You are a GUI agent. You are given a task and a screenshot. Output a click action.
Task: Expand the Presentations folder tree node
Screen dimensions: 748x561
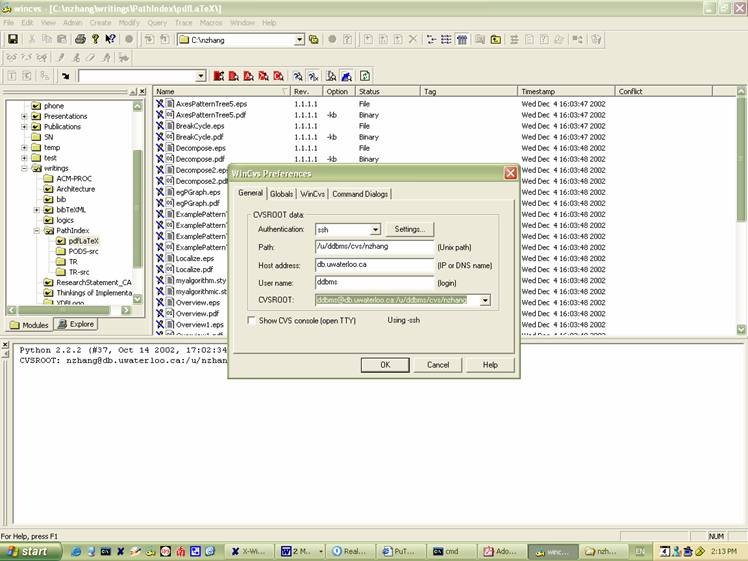[x=24, y=116]
